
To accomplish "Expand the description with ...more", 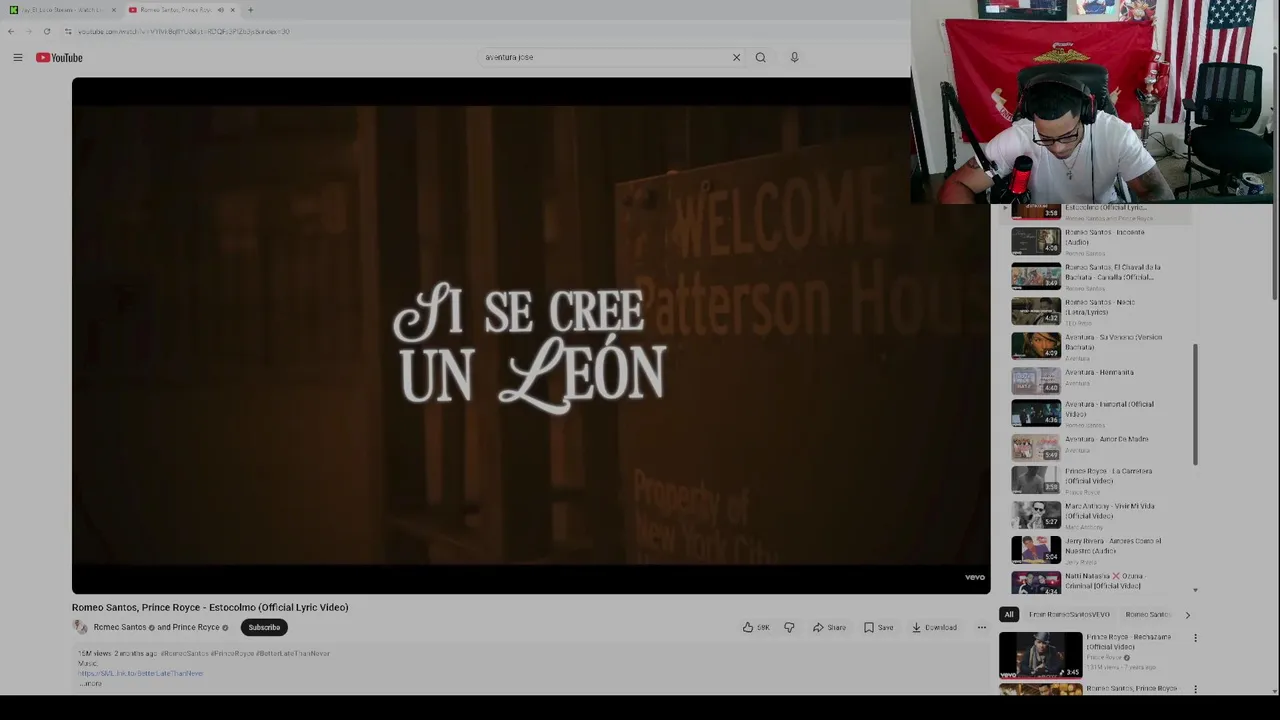I will [90, 683].
